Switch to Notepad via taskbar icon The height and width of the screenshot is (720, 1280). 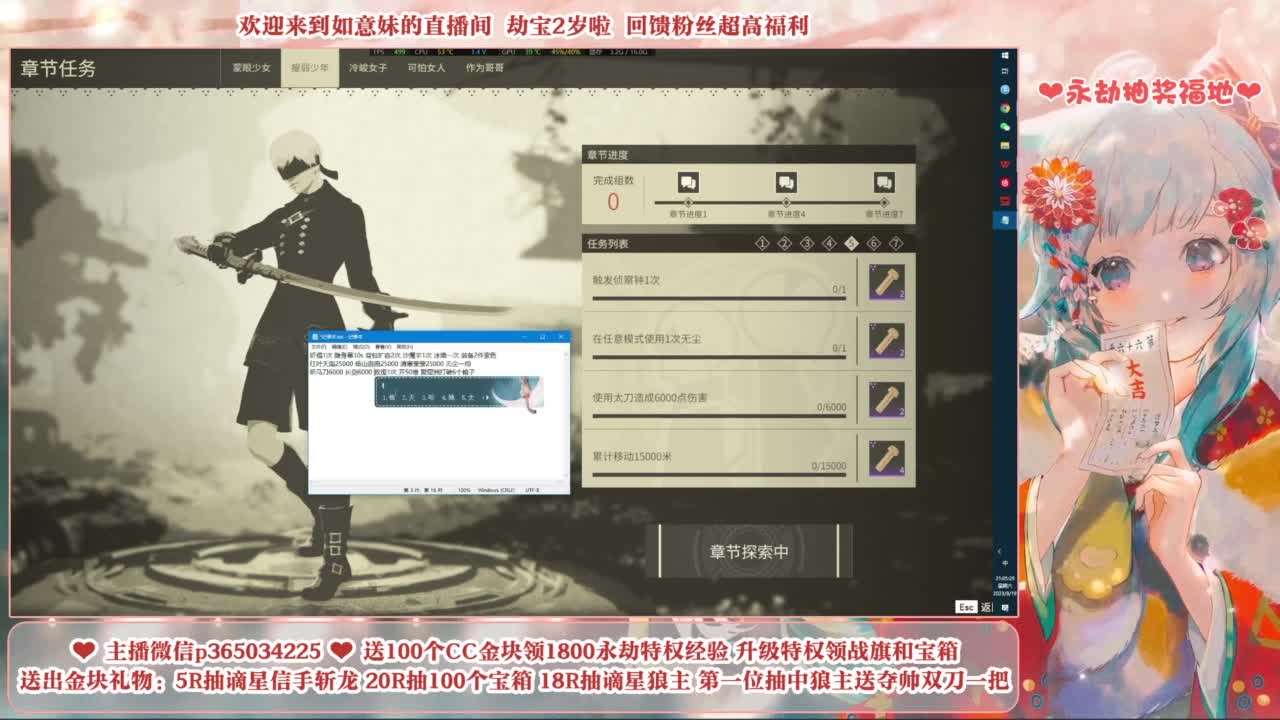coord(1005,219)
